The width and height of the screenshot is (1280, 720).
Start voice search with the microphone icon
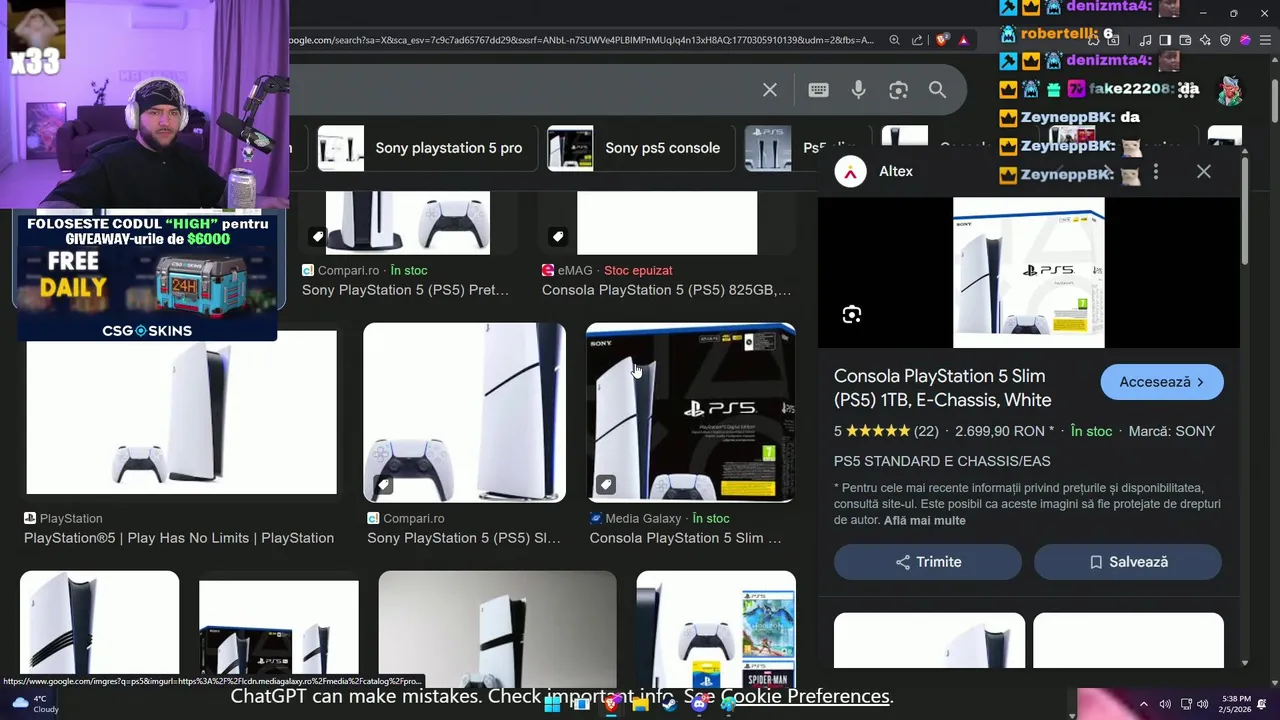point(858,90)
